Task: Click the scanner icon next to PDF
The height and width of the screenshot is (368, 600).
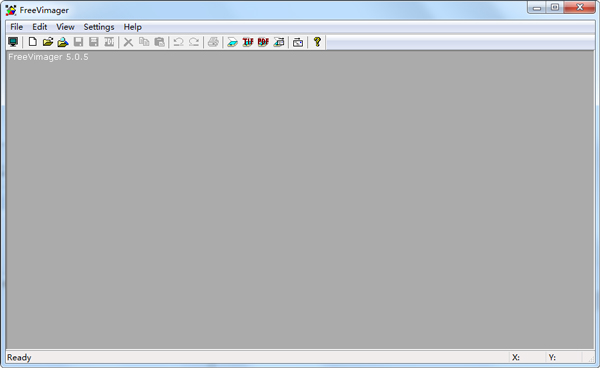Action: (x=279, y=42)
